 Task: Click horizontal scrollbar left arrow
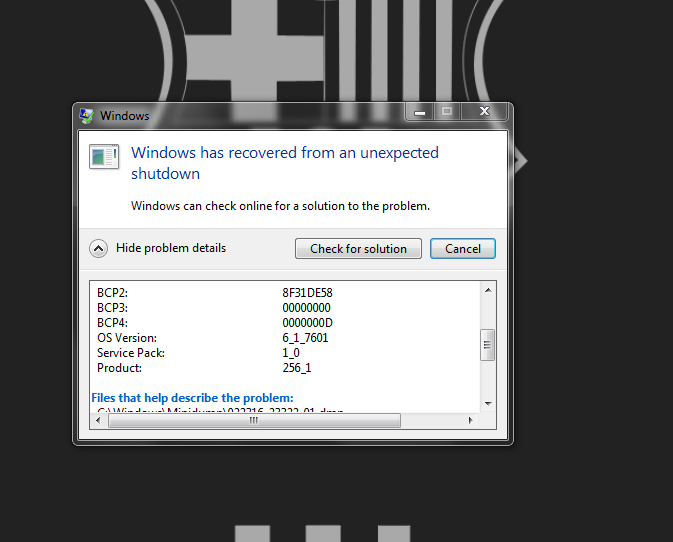coord(97,420)
